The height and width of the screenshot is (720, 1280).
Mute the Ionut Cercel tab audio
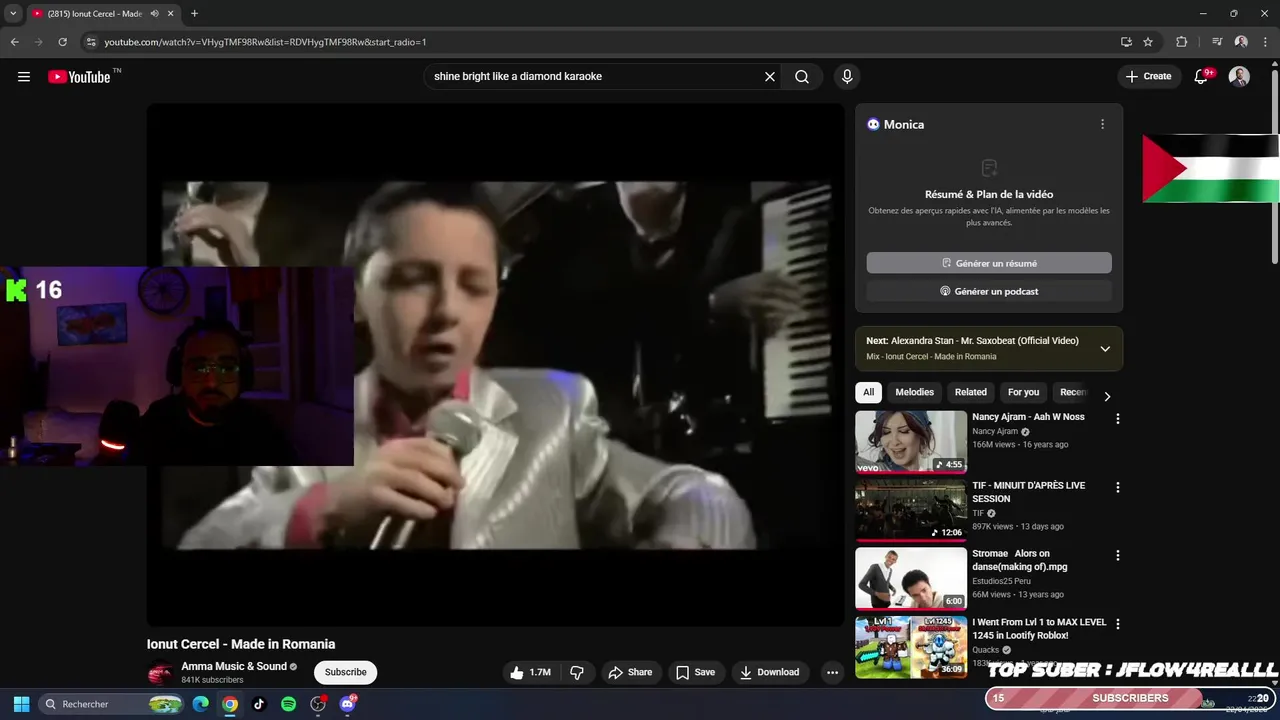[155, 14]
